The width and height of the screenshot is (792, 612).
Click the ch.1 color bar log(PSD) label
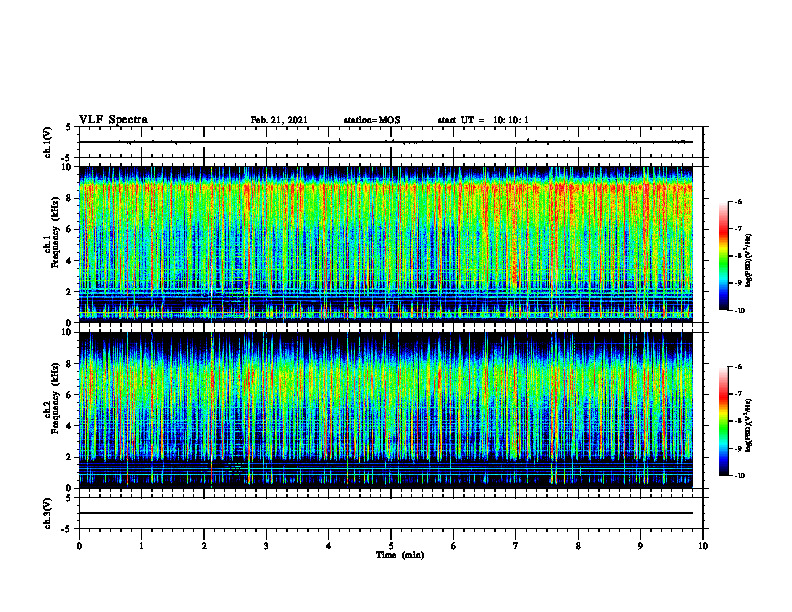[749, 261]
